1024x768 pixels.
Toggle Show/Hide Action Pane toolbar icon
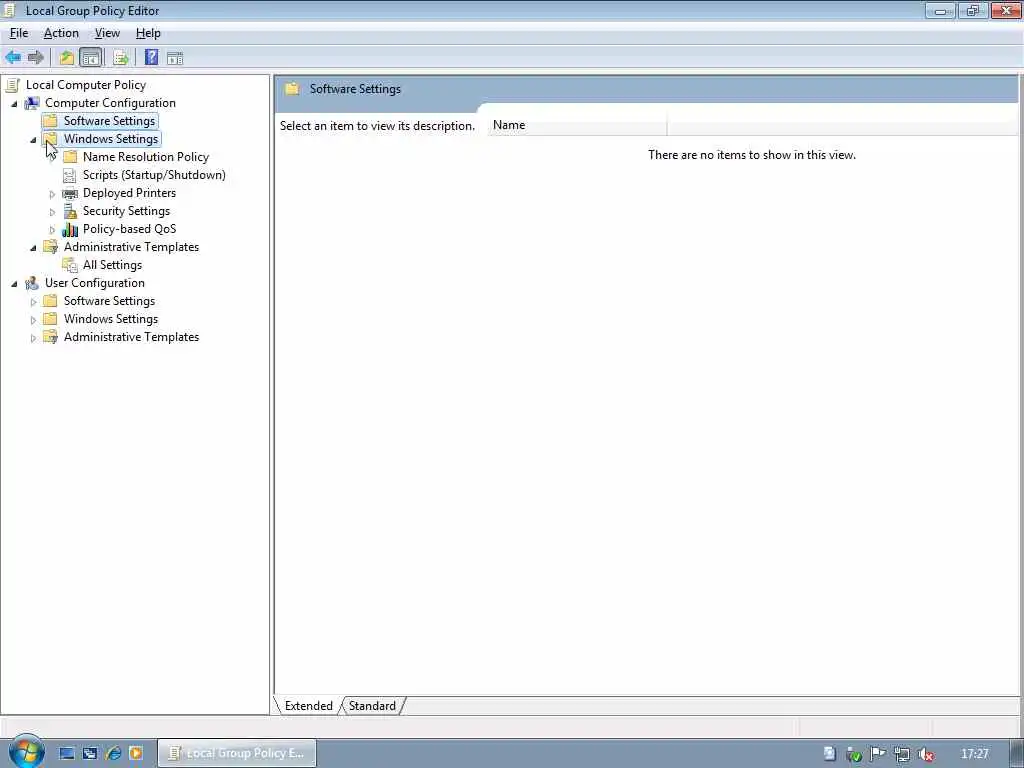coord(175,57)
